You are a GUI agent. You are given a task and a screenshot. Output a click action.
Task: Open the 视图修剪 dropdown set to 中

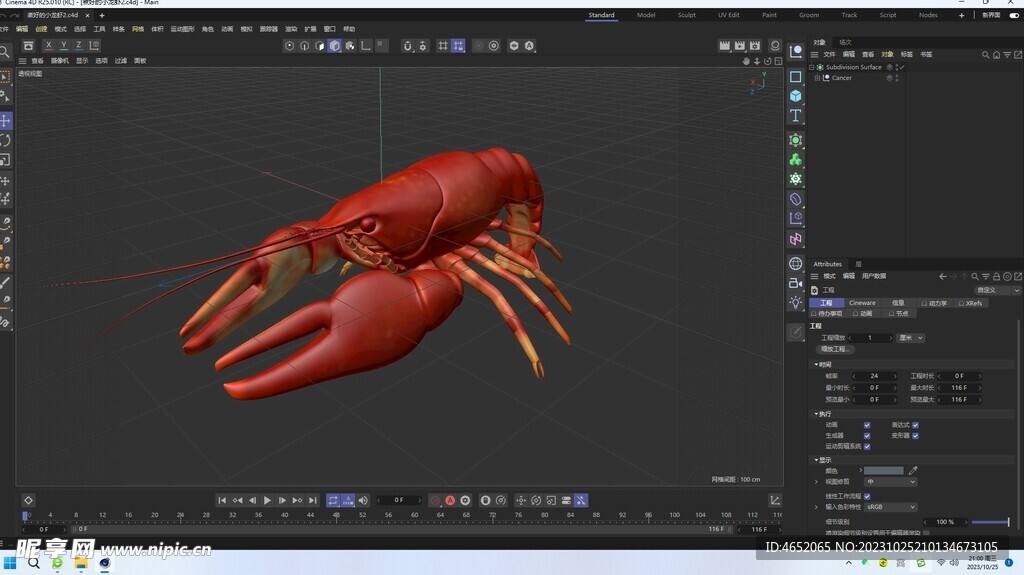pos(890,482)
